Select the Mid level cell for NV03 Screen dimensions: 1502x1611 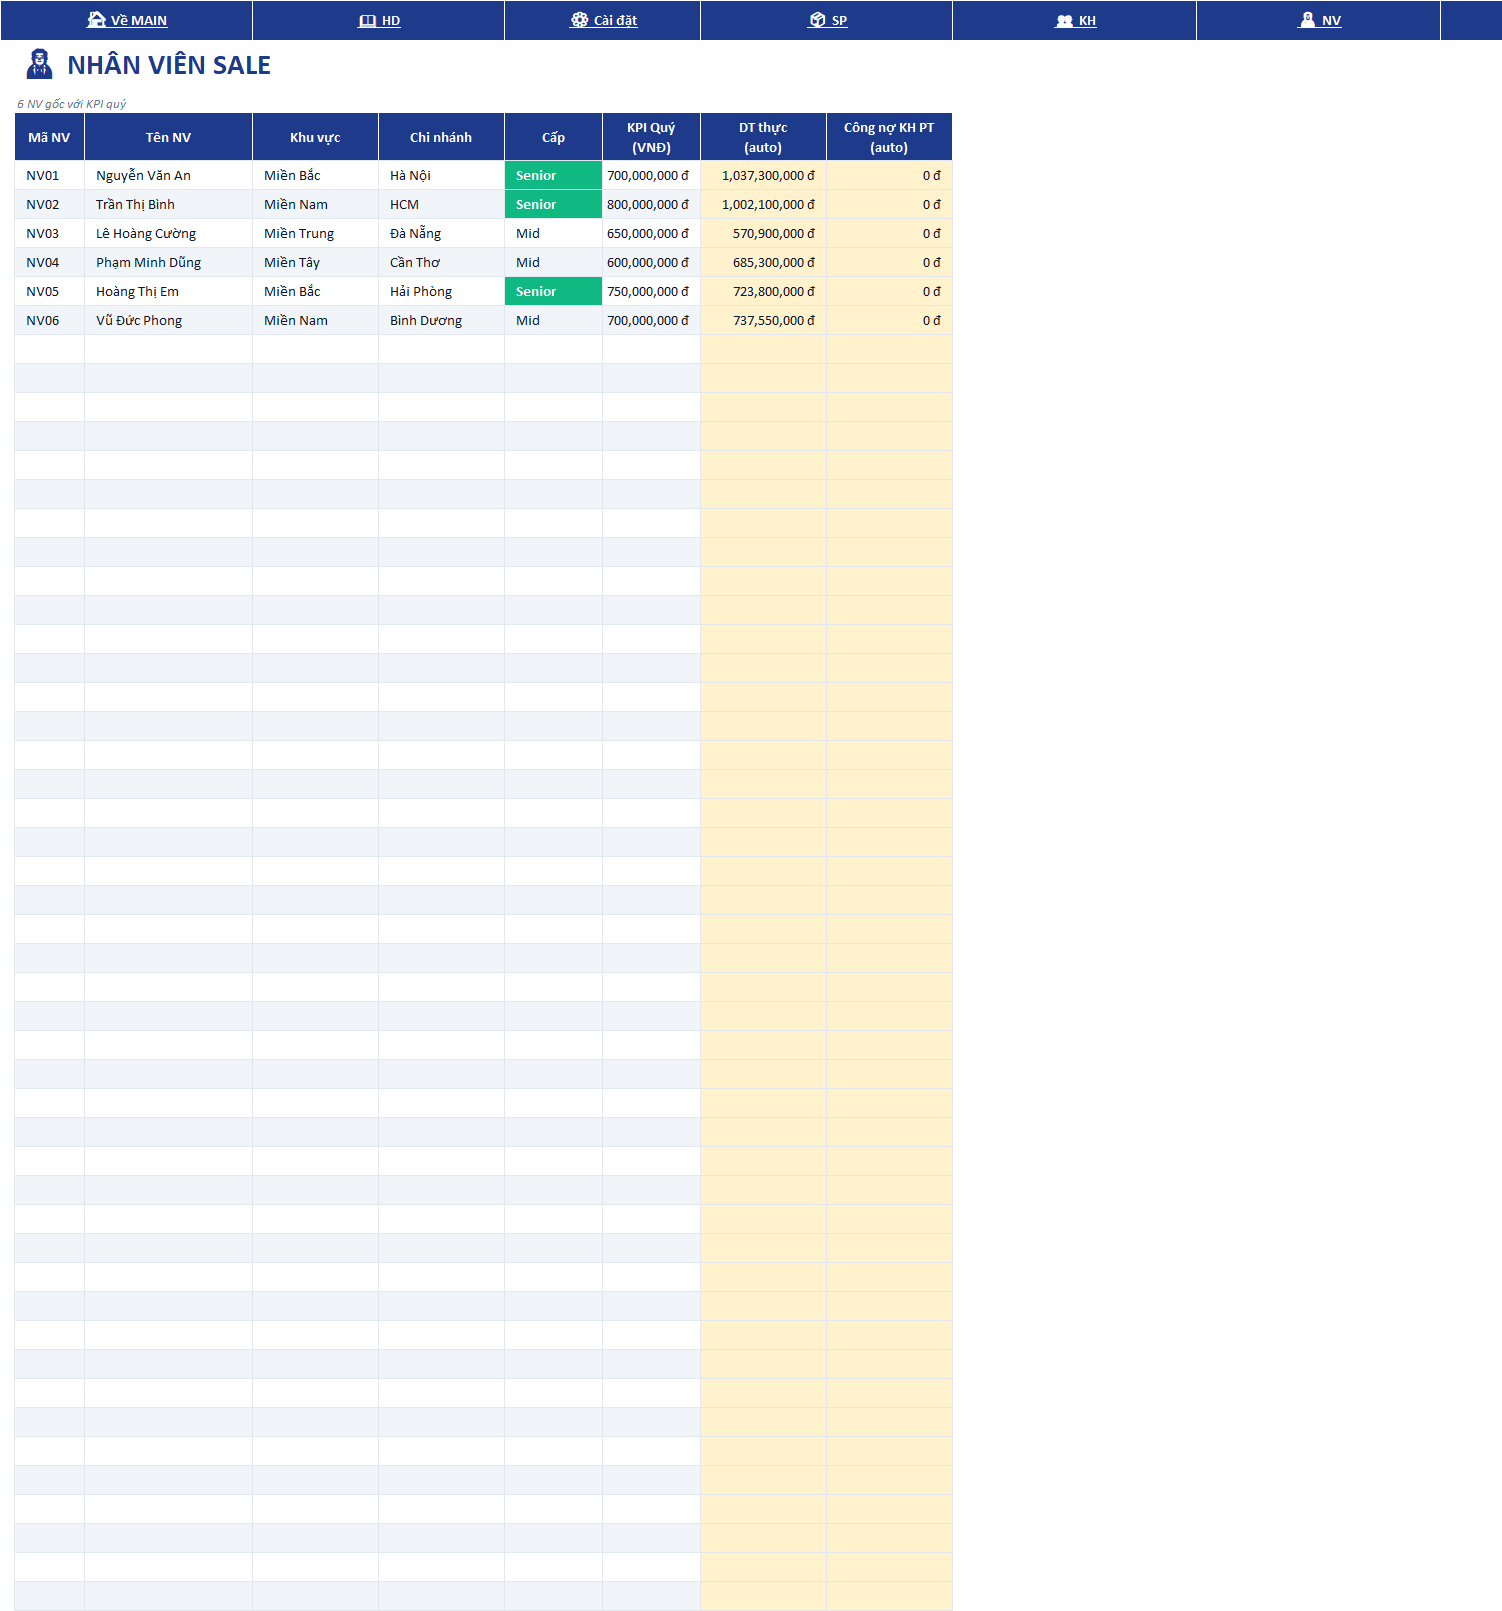click(x=553, y=233)
